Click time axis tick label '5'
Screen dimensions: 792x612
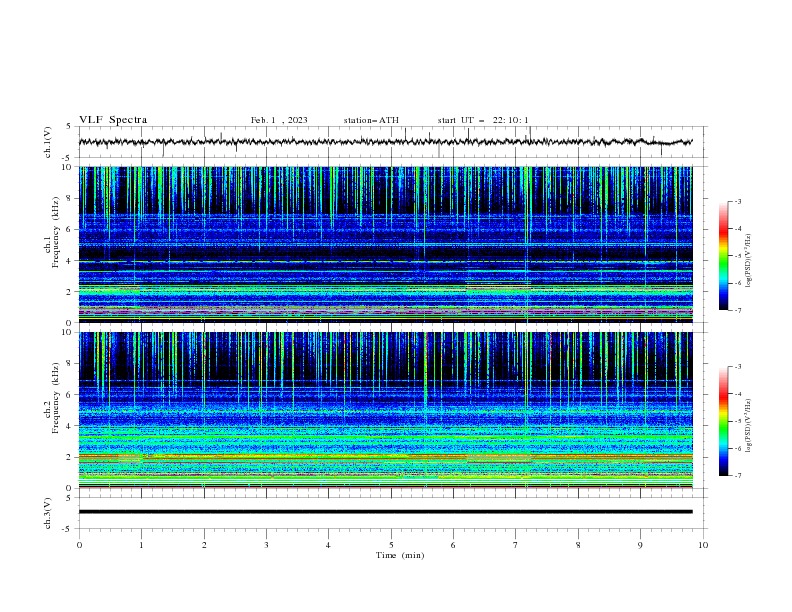pos(391,545)
